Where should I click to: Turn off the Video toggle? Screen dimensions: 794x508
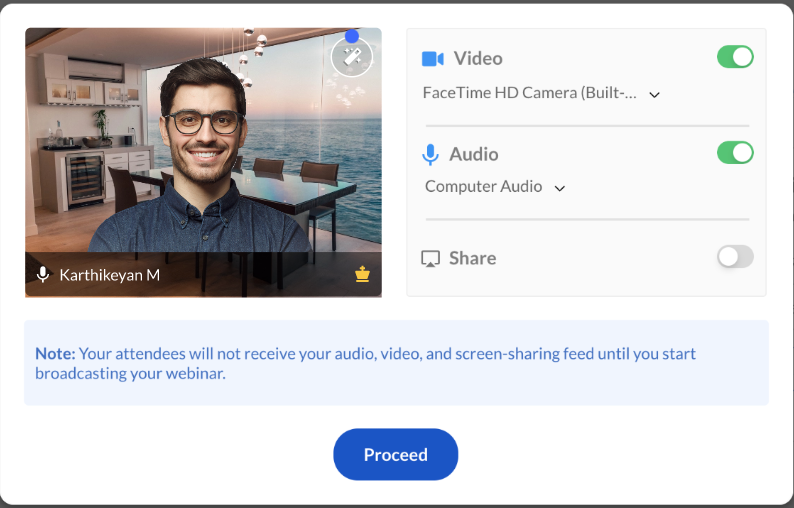point(735,57)
